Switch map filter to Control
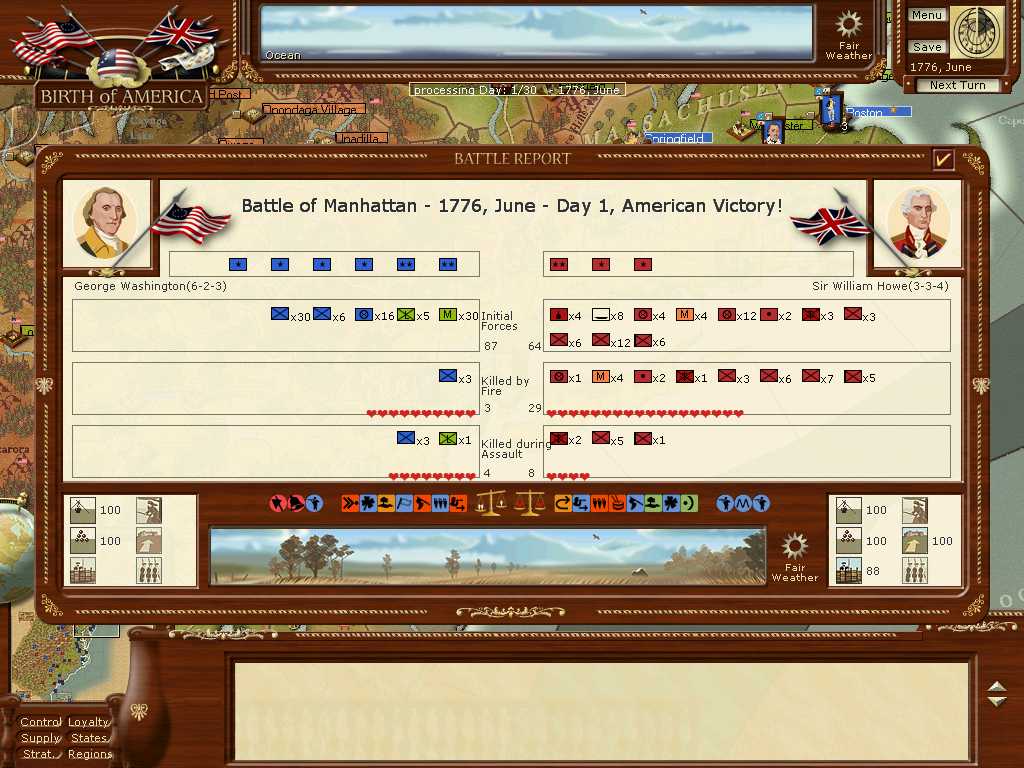1024x768 pixels. [x=41, y=722]
